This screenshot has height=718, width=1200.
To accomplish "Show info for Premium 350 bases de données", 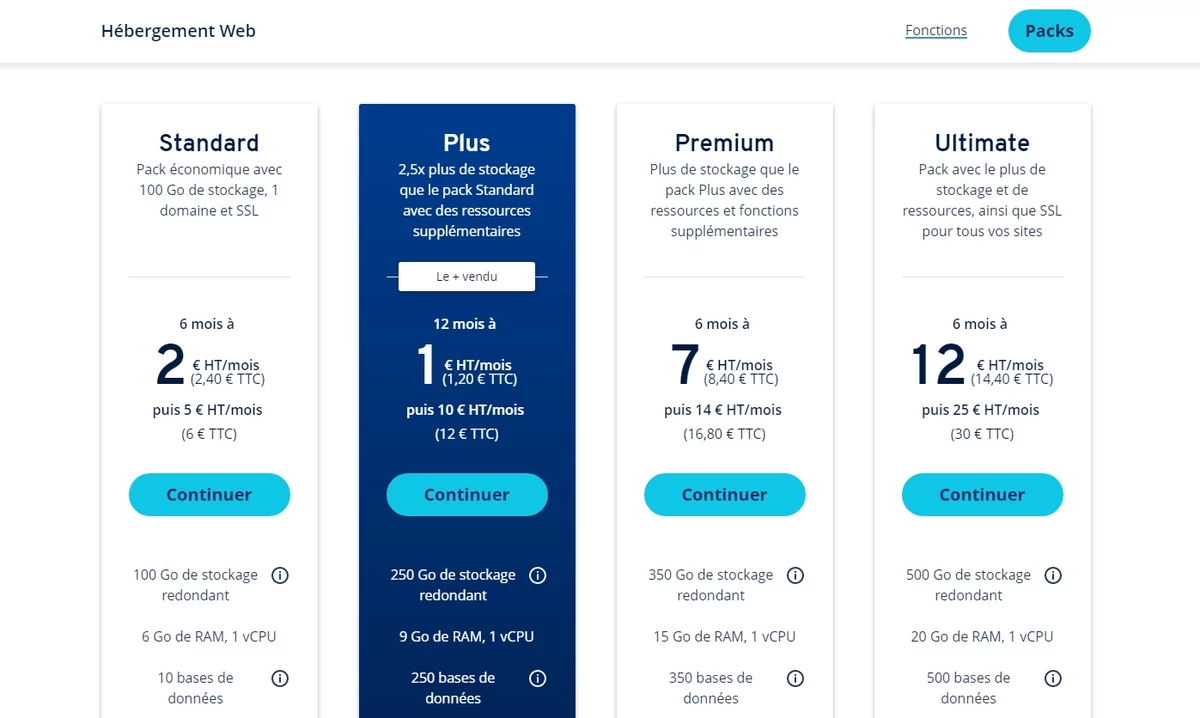I will coord(795,678).
